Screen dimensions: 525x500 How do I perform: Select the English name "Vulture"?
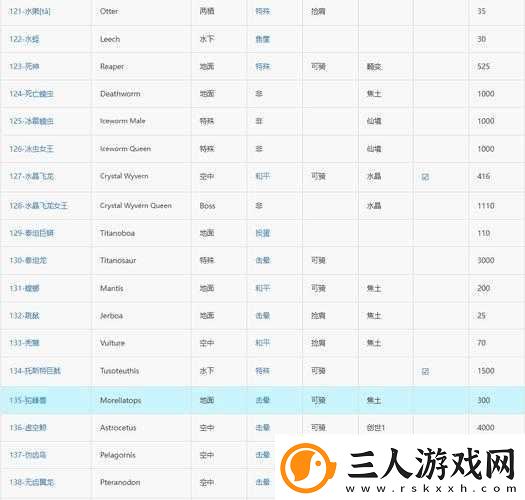[112, 343]
